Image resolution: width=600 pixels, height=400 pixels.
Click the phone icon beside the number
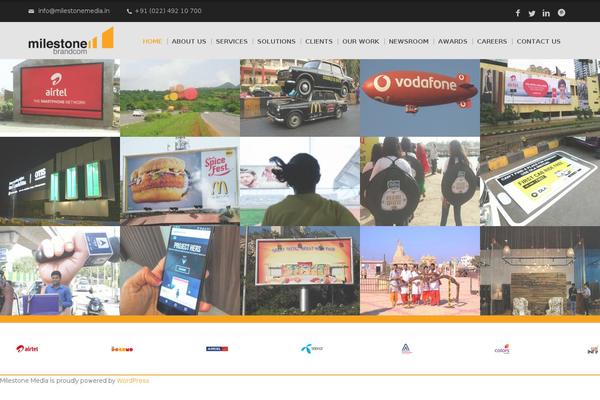coord(129,11)
